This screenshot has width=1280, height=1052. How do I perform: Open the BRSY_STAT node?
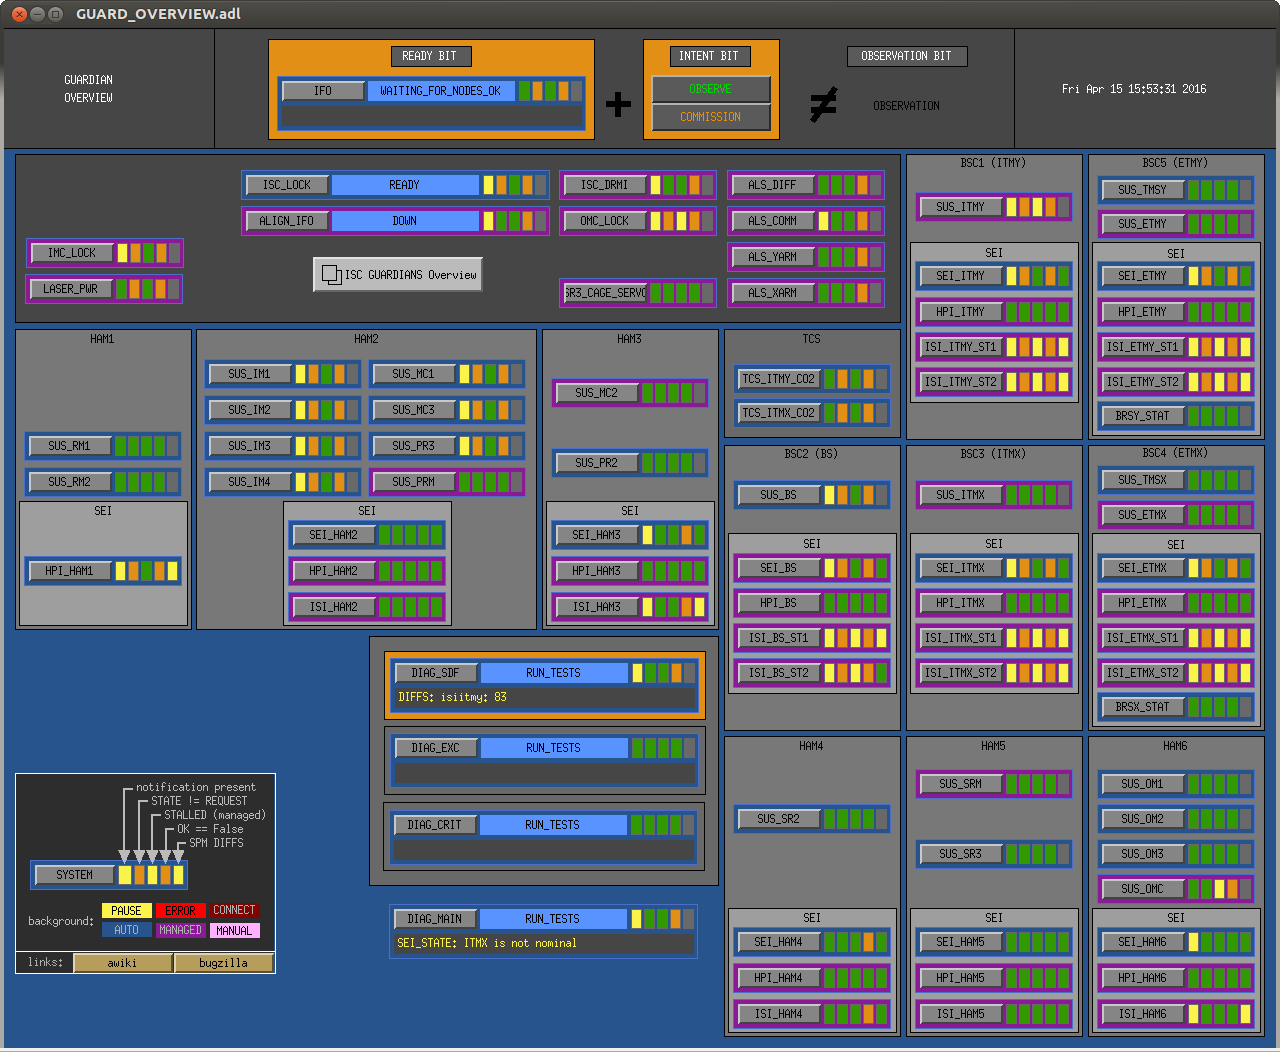point(1143,416)
